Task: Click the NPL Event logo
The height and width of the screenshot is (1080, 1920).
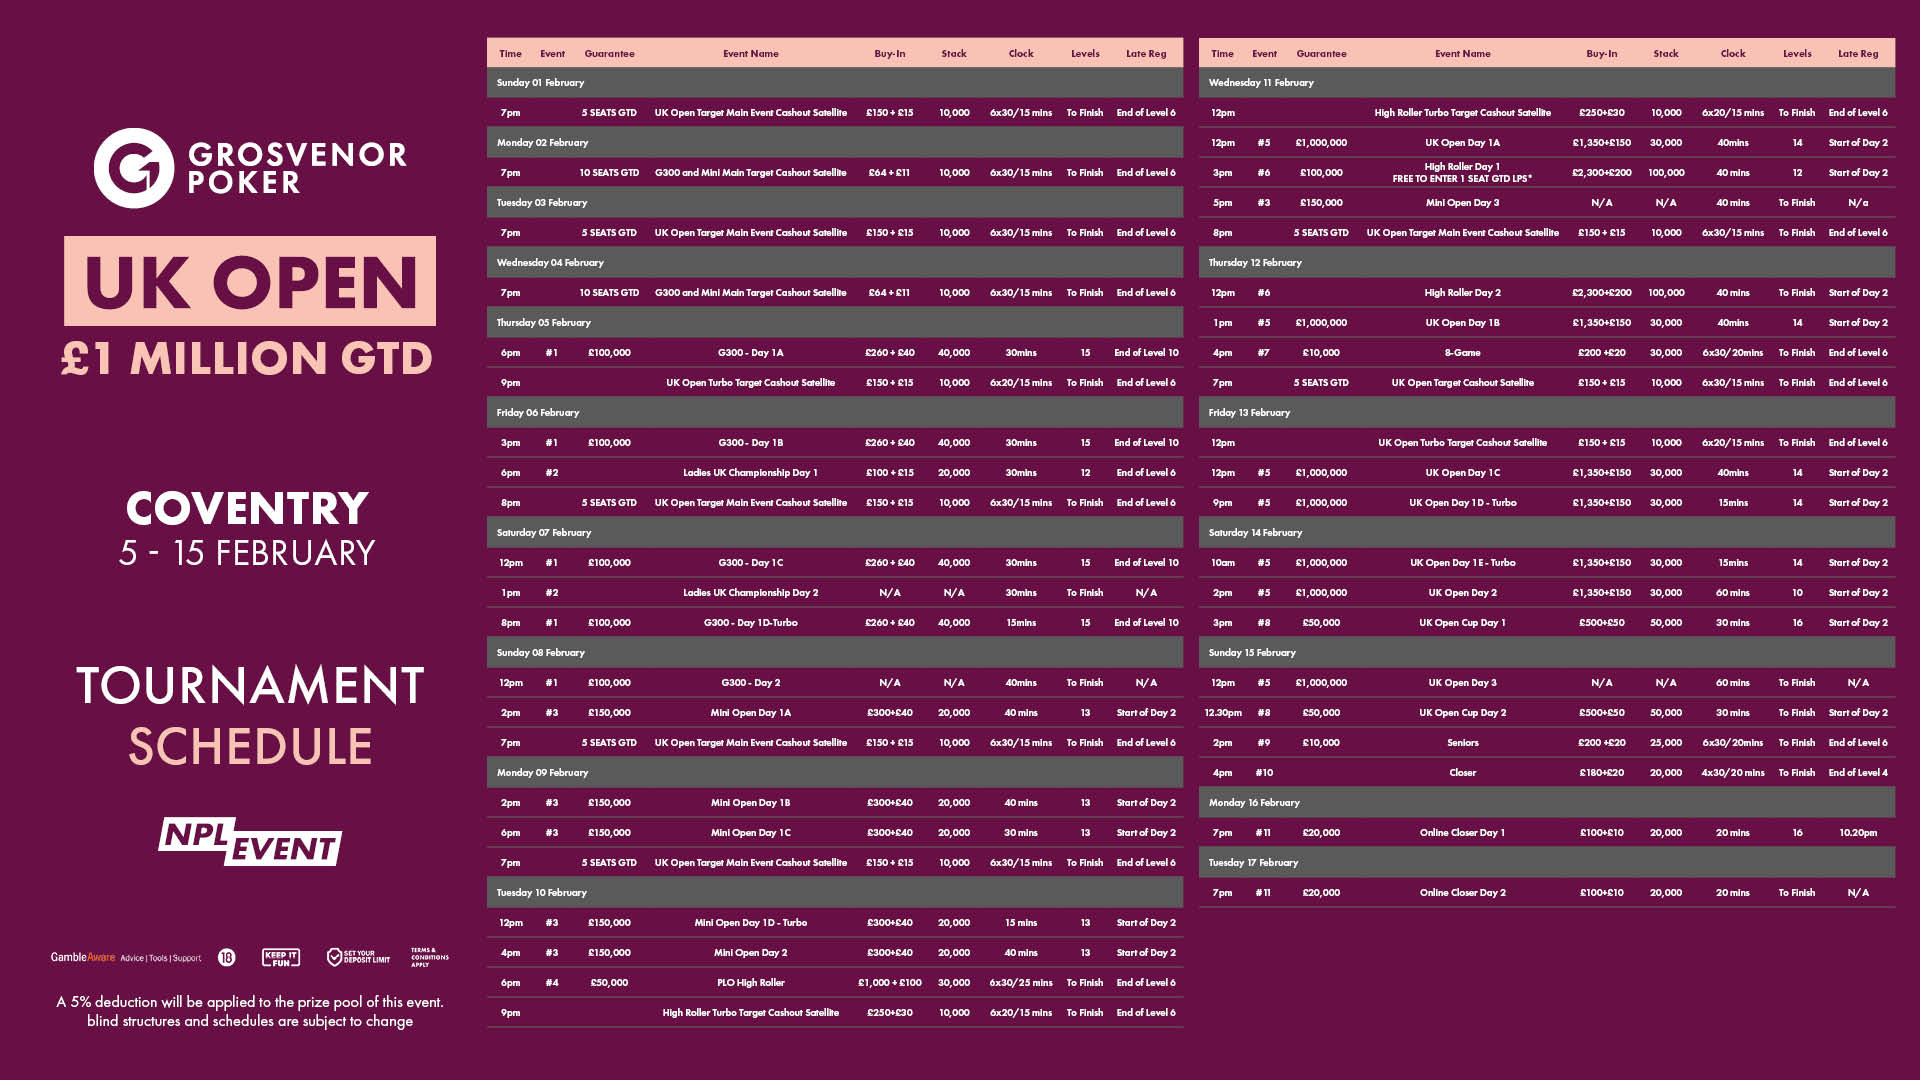Action: [250, 842]
